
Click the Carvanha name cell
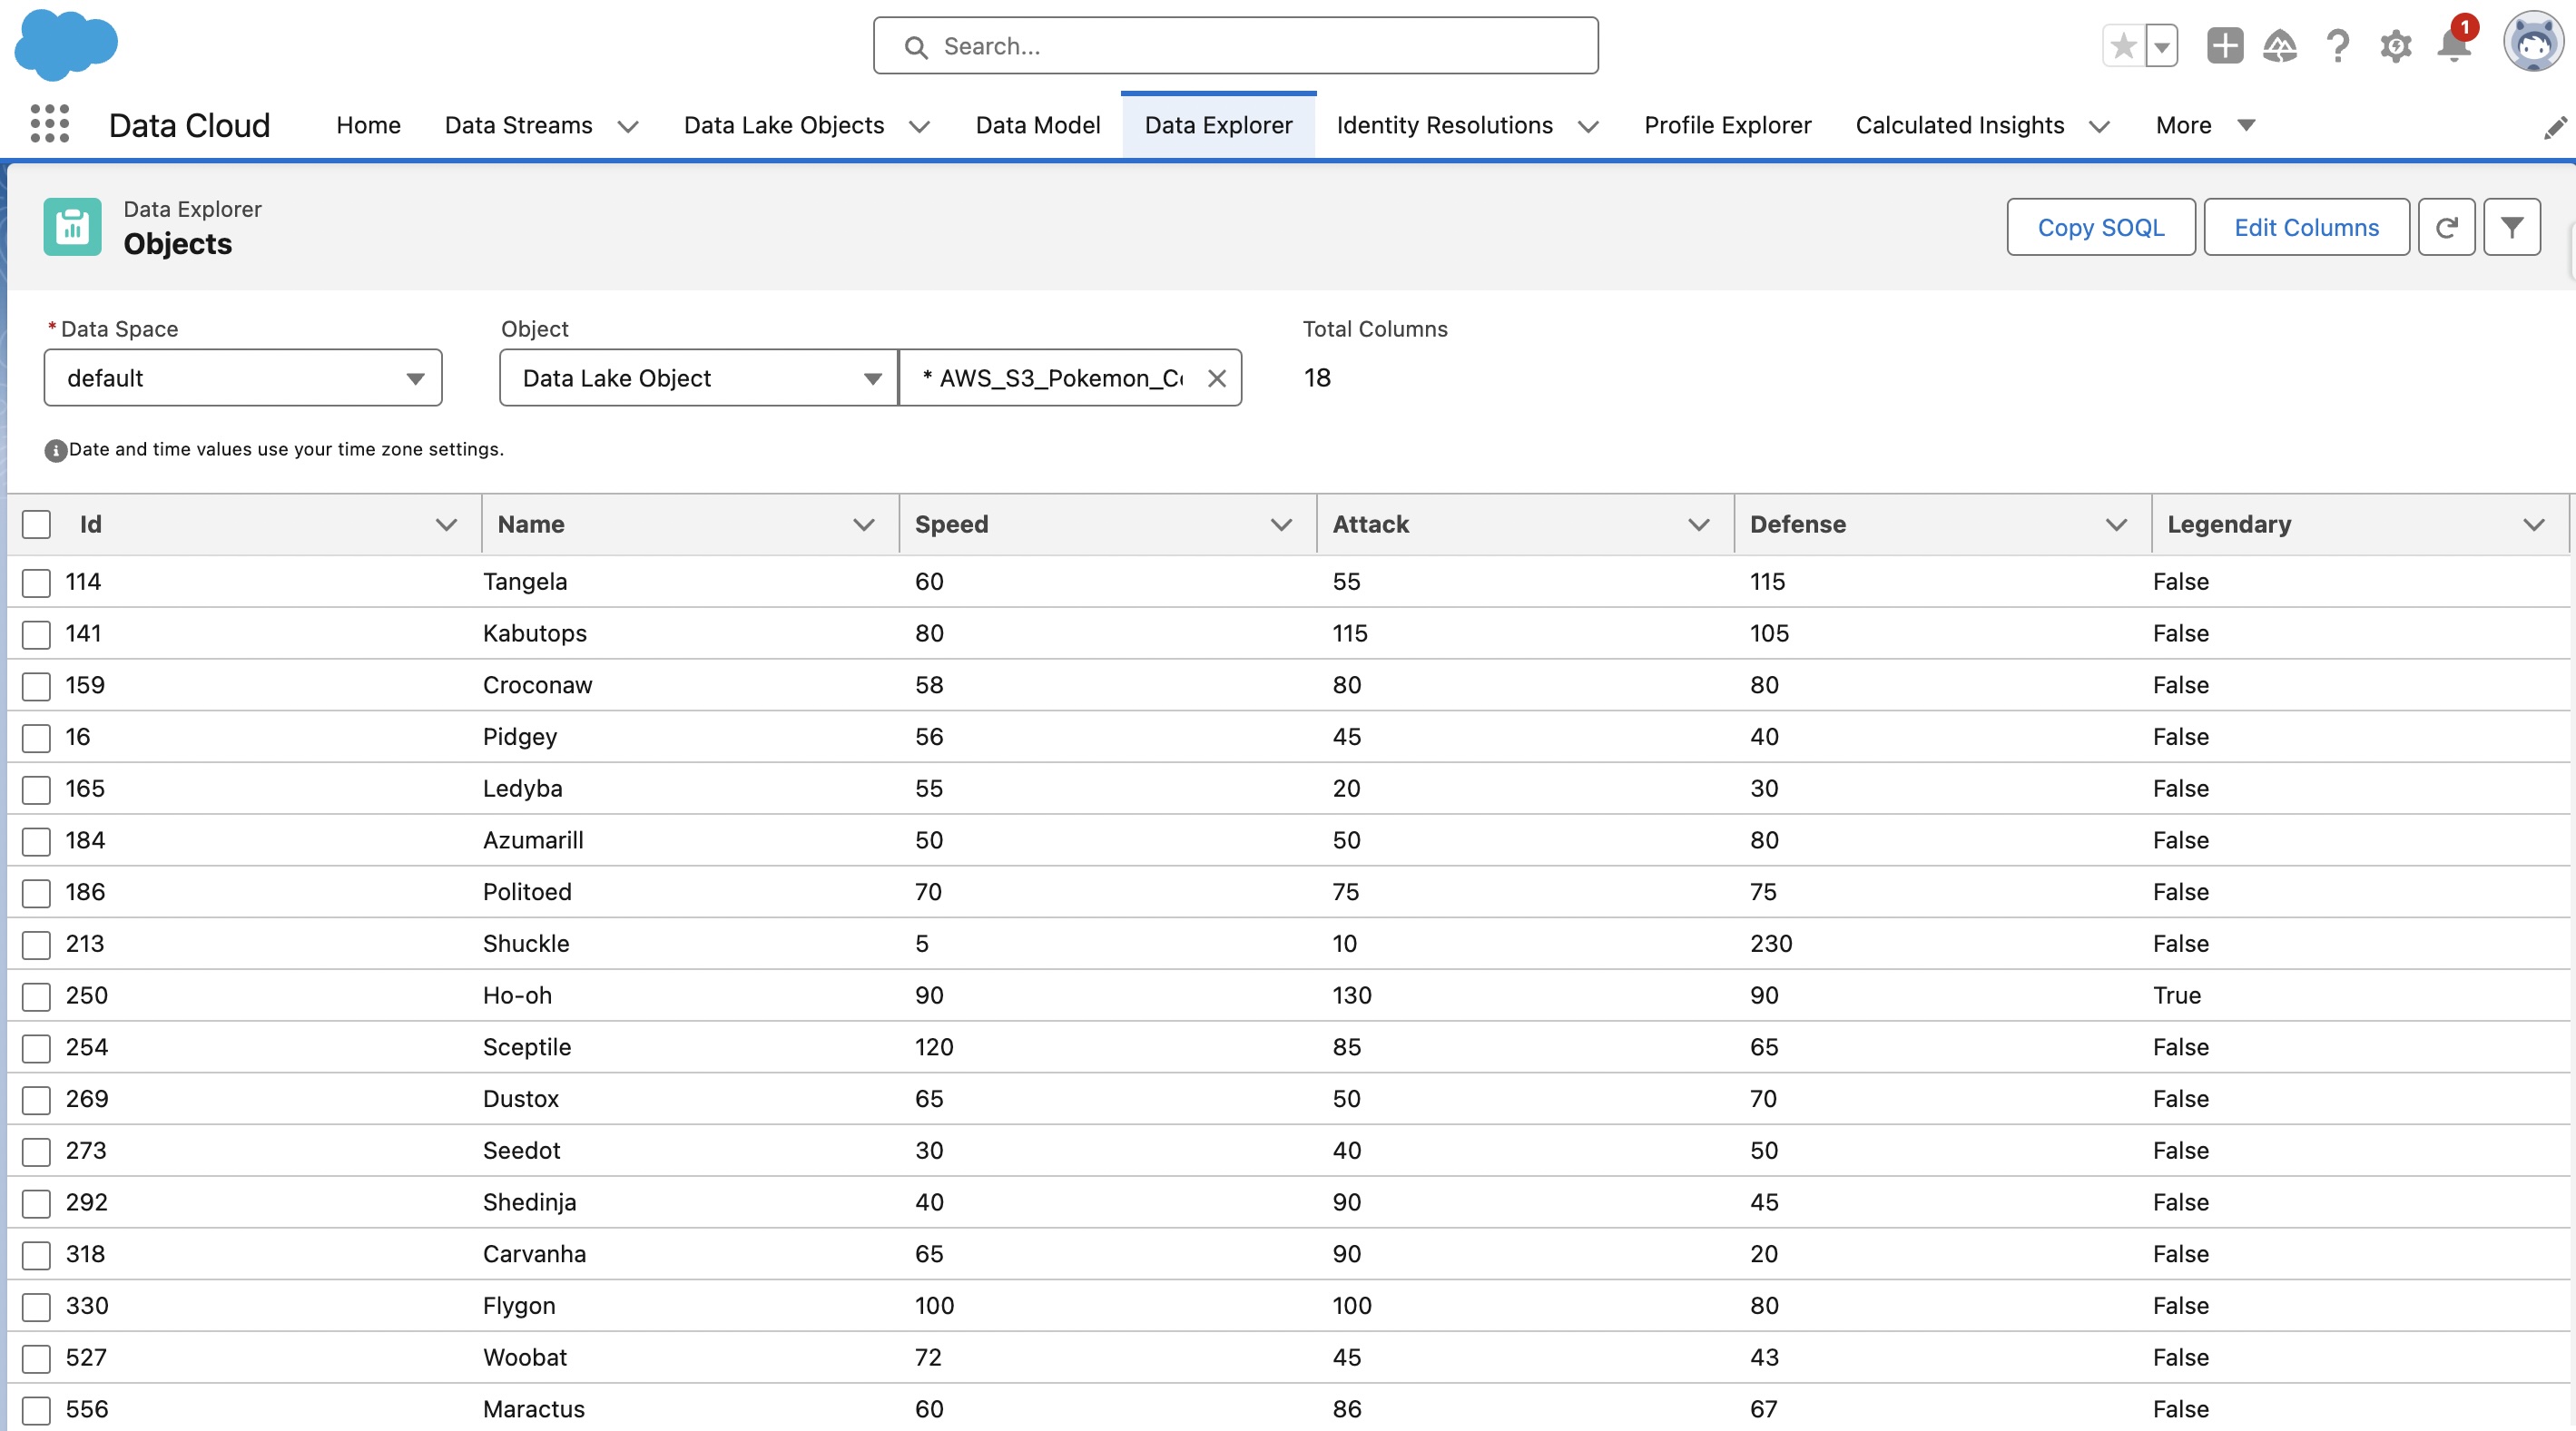[534, 1254]
